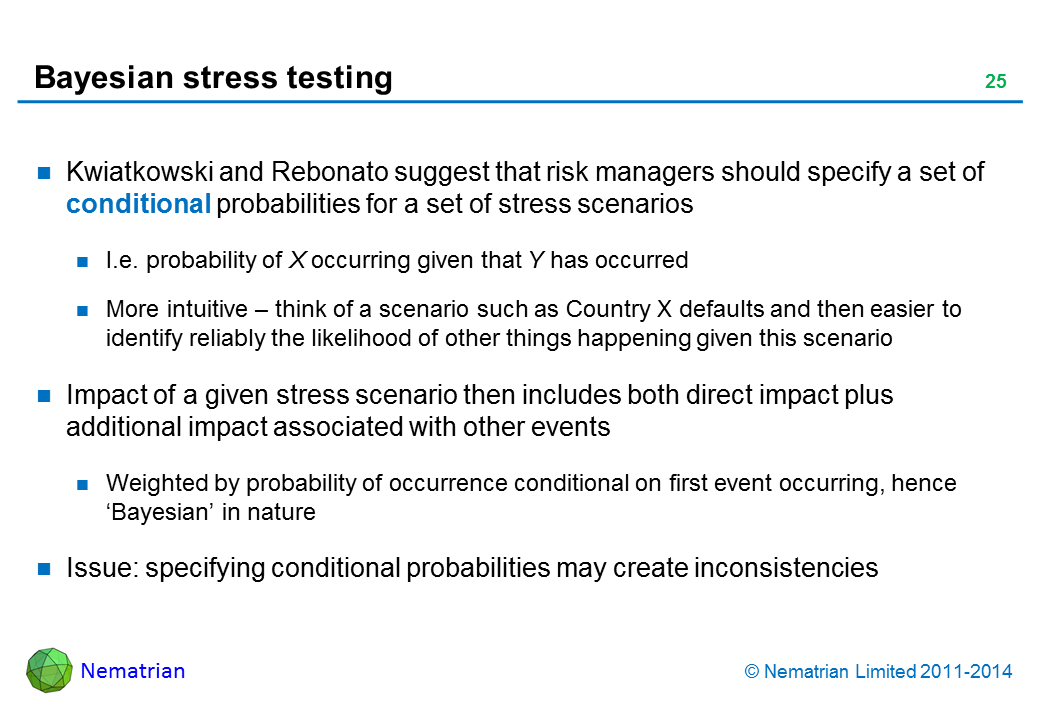Click the italic X in "probability of X occurring"
This screenshot has width=1040, height=720.
[296, 261]
